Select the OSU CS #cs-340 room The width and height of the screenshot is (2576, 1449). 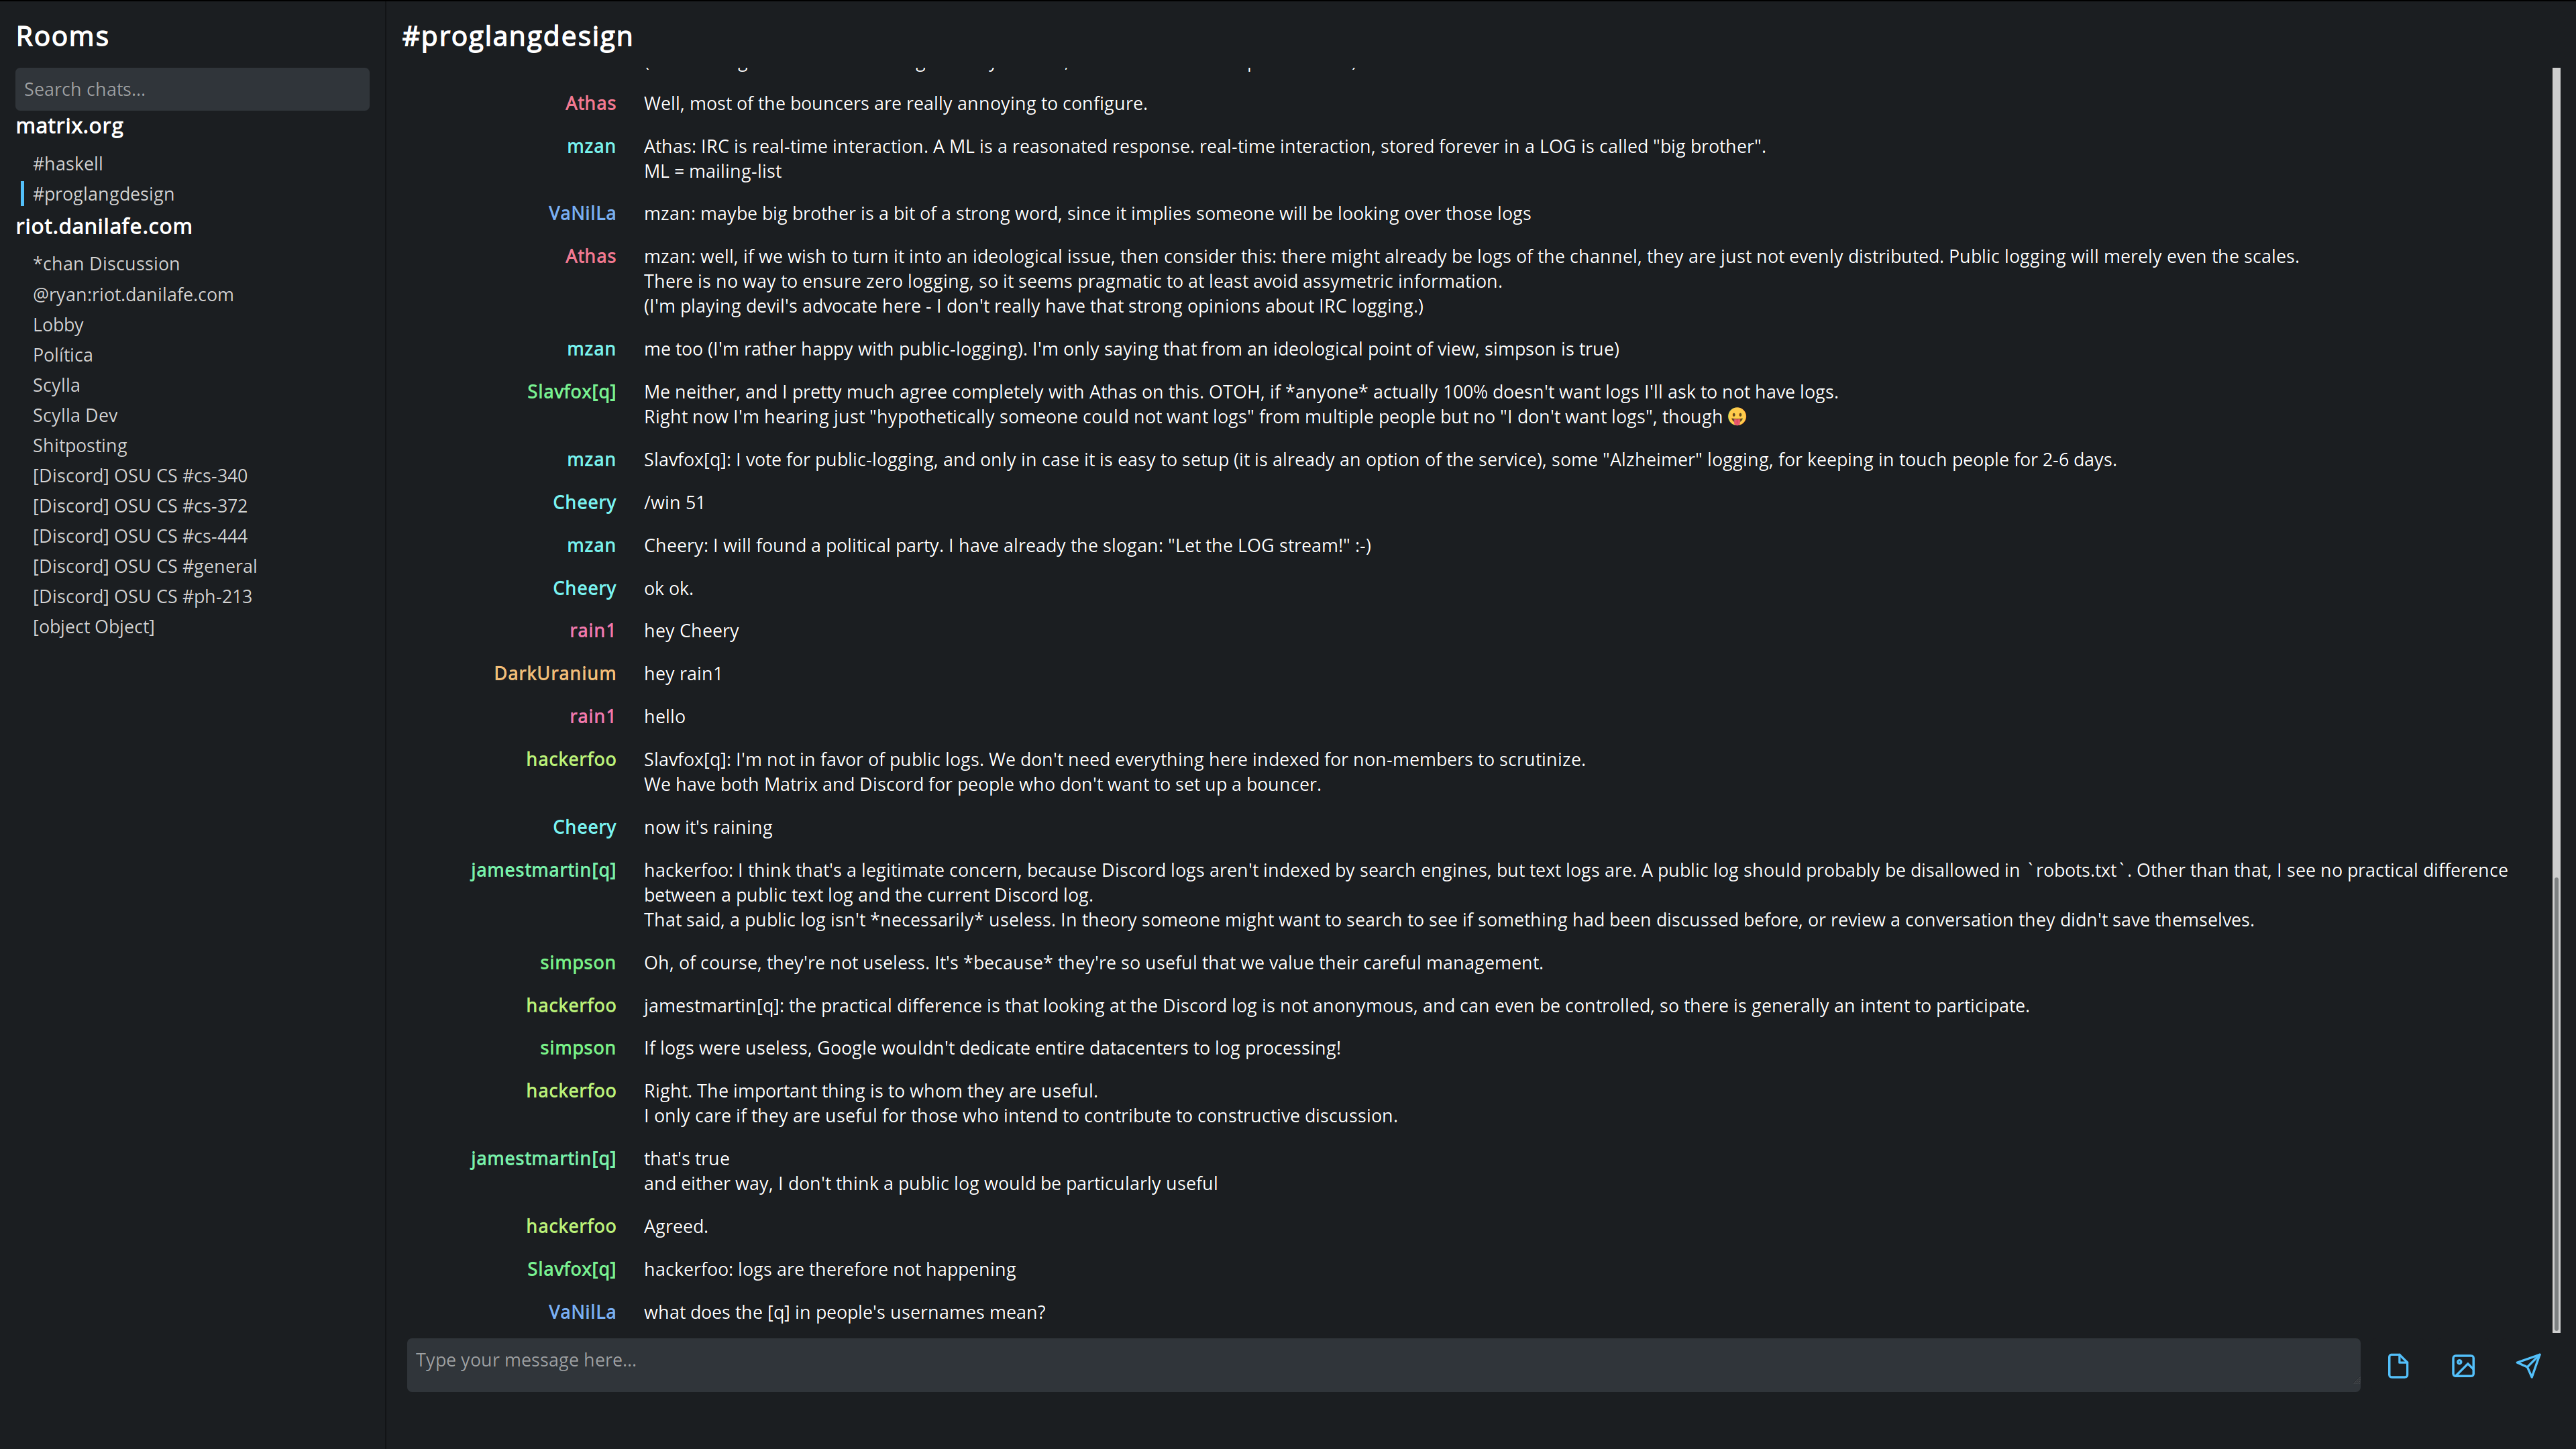point(140,476)
